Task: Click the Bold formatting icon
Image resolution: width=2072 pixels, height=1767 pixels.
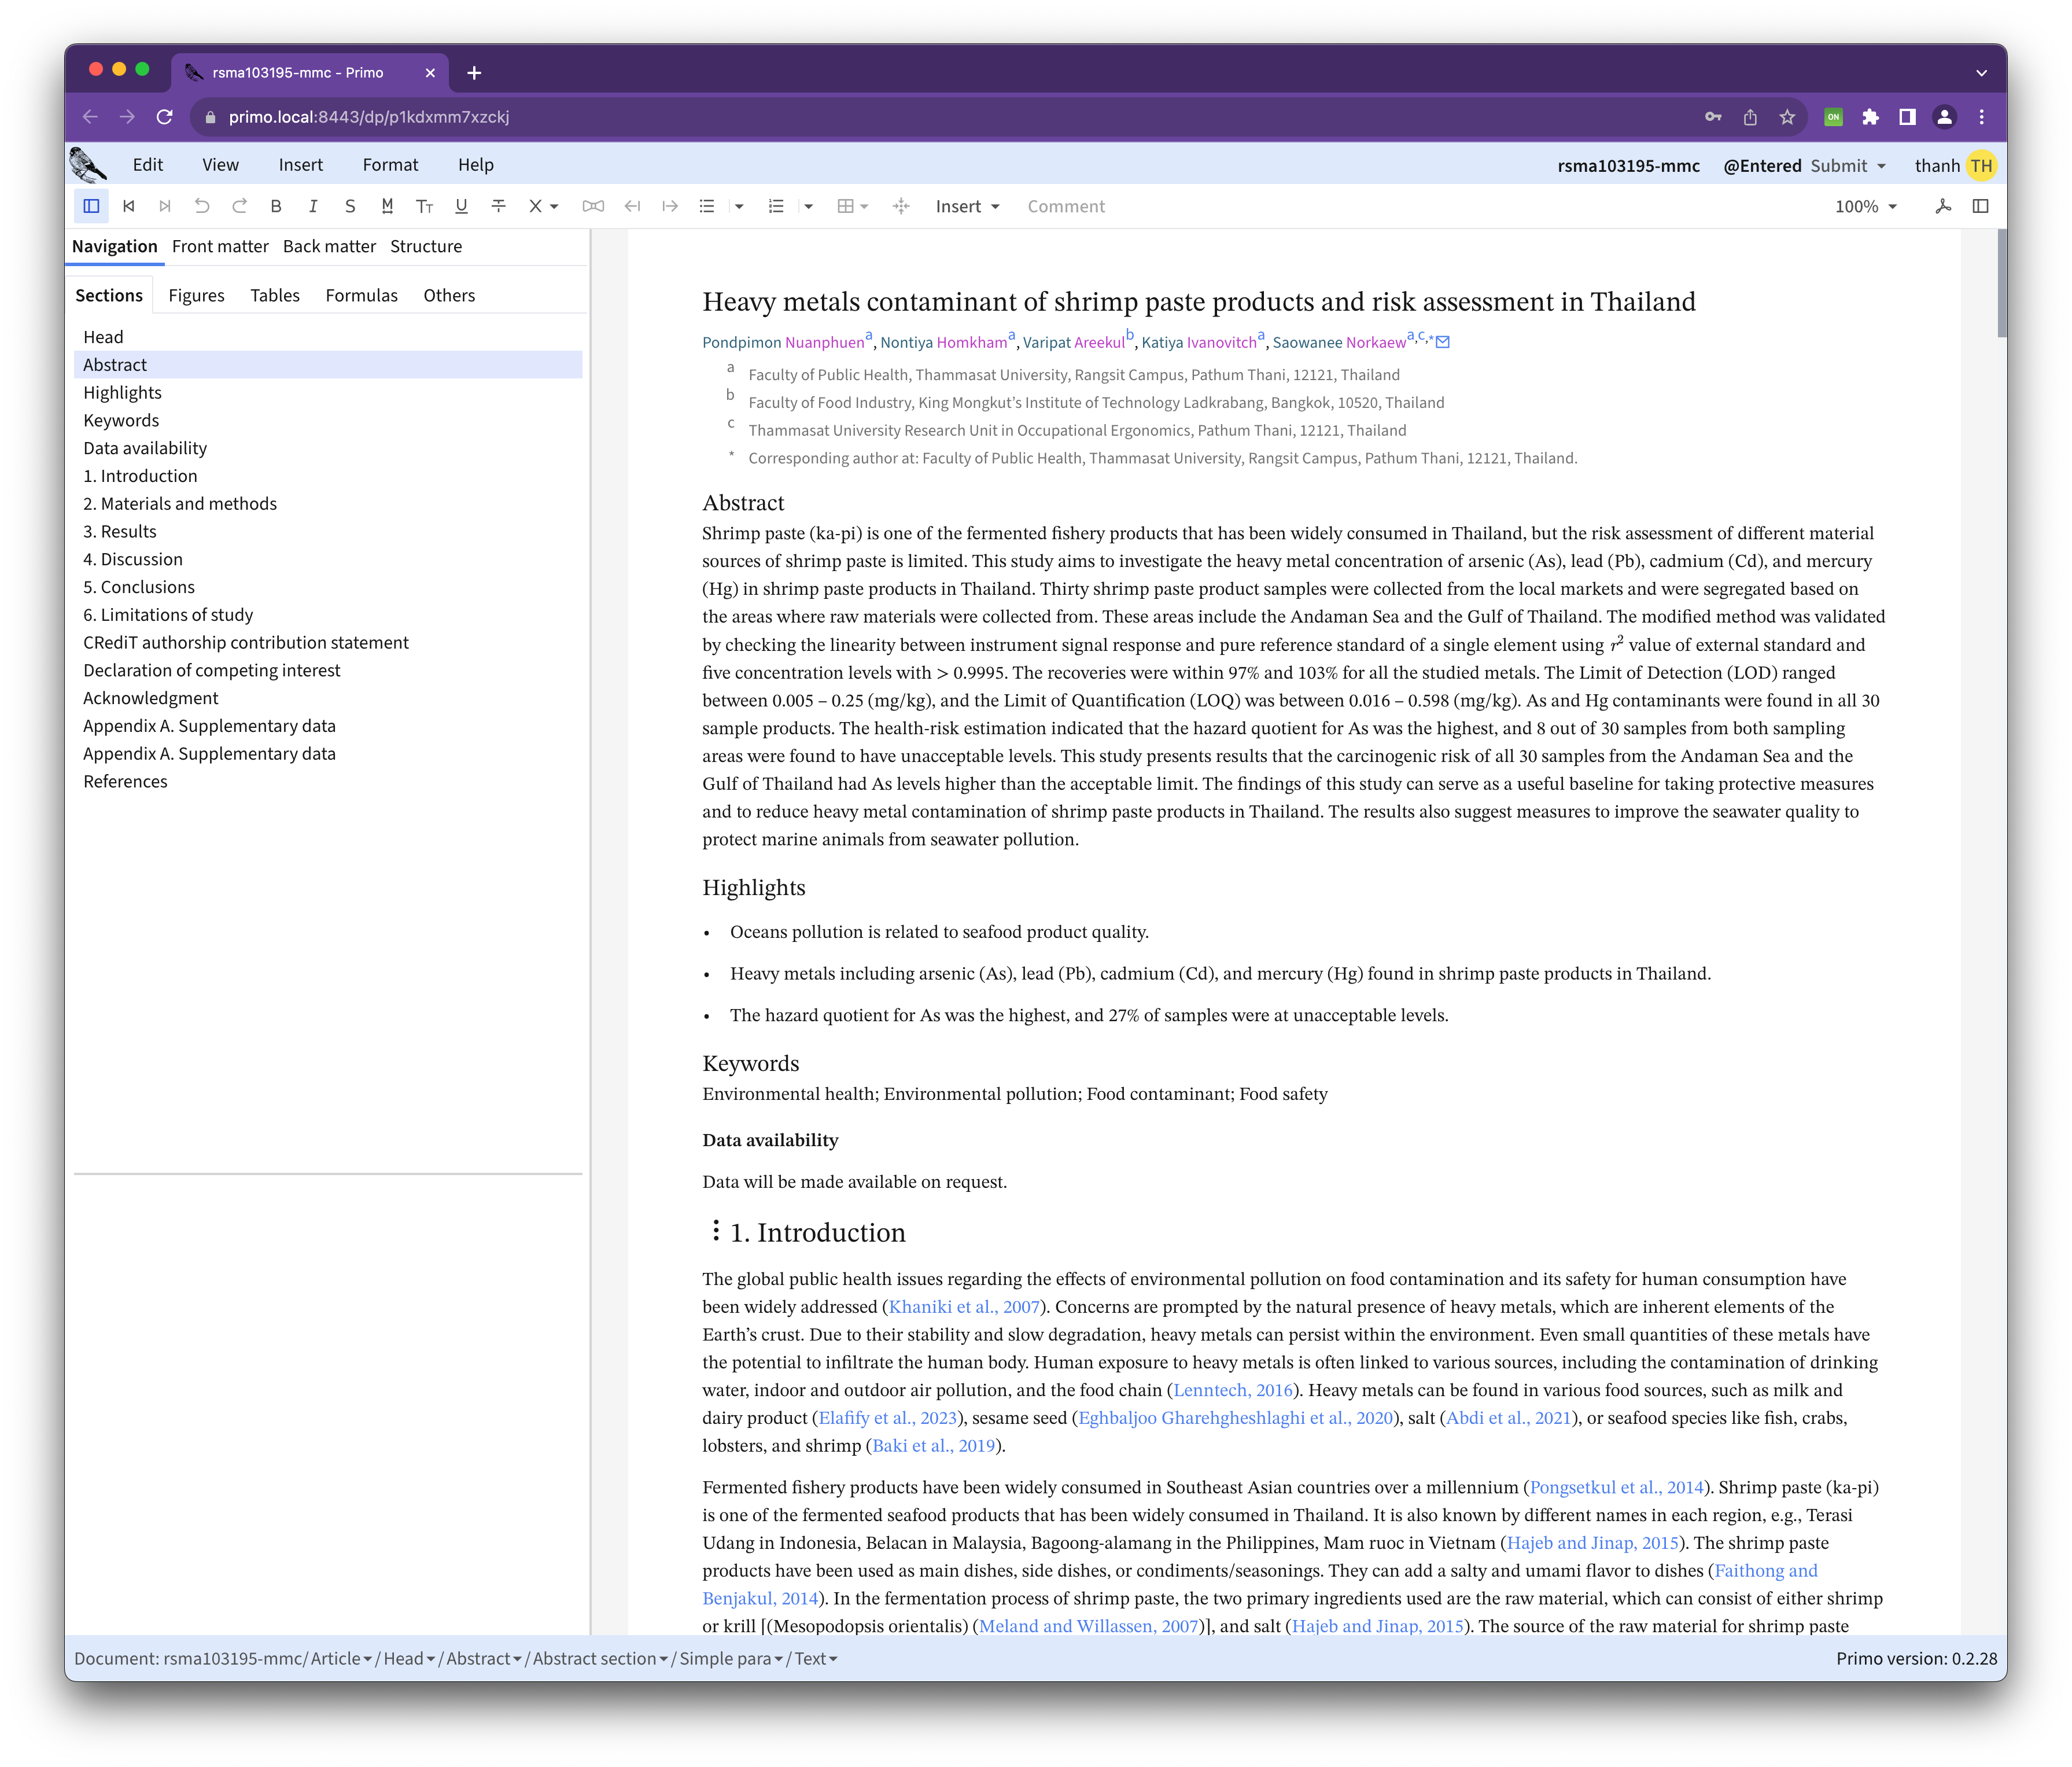Action: [276, 206]
